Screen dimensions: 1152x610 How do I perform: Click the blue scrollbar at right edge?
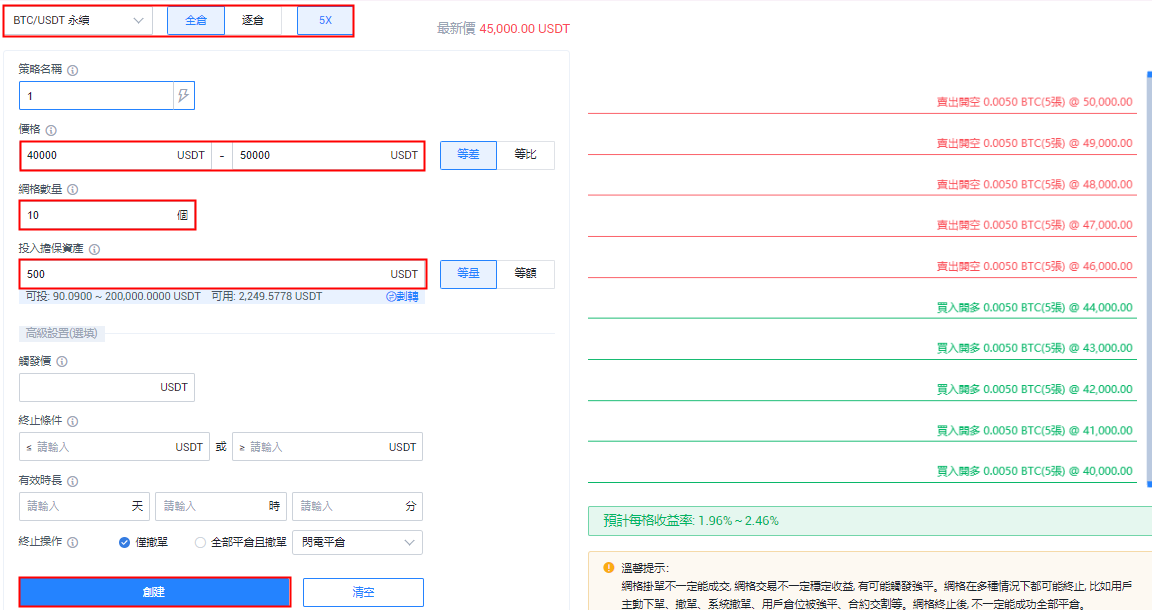pyautogui.click(x=1149, y=279)
